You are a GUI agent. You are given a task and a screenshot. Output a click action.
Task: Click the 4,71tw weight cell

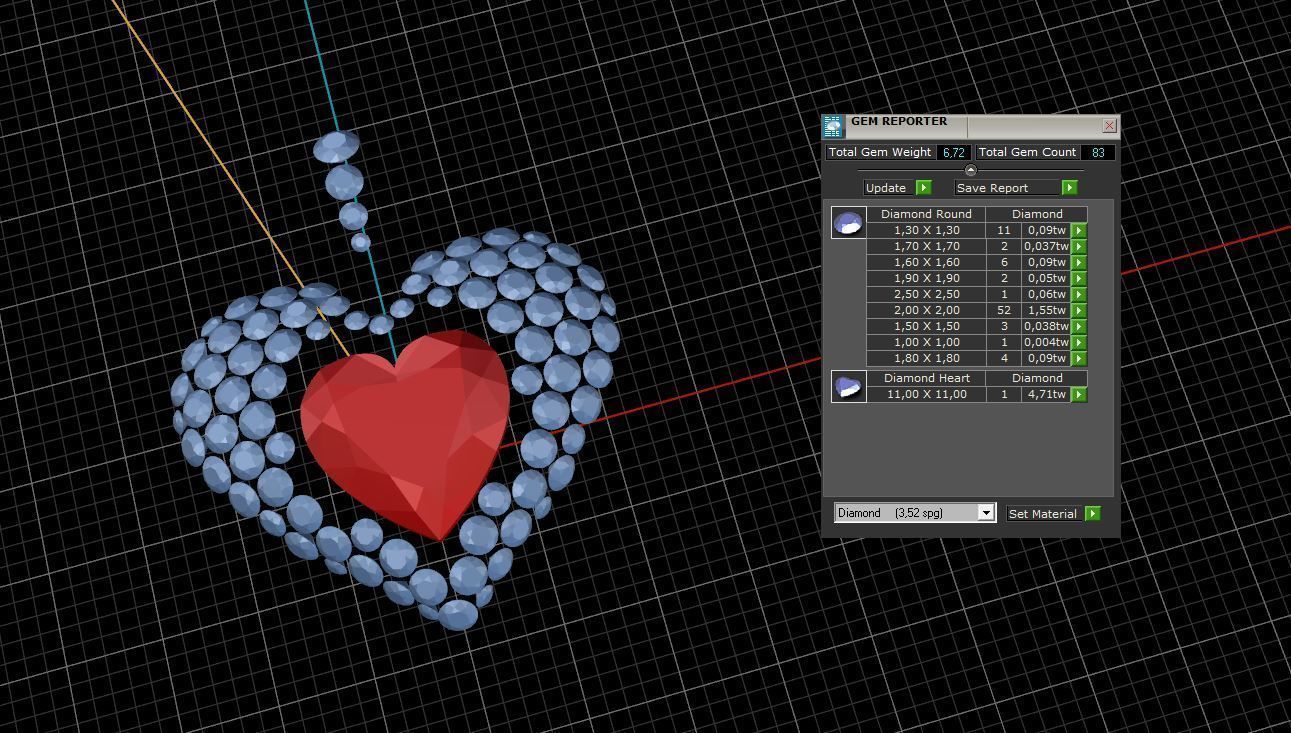pyautogui.click(x=1046, y=394)
